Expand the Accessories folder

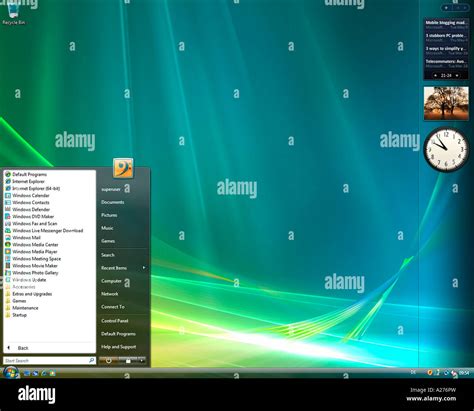(x=20, y=287)
